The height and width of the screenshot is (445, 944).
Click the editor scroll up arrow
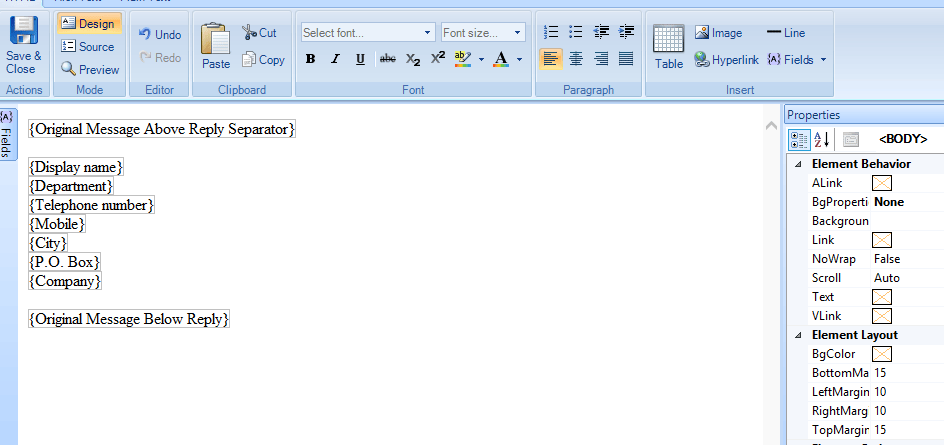[771, 126]
